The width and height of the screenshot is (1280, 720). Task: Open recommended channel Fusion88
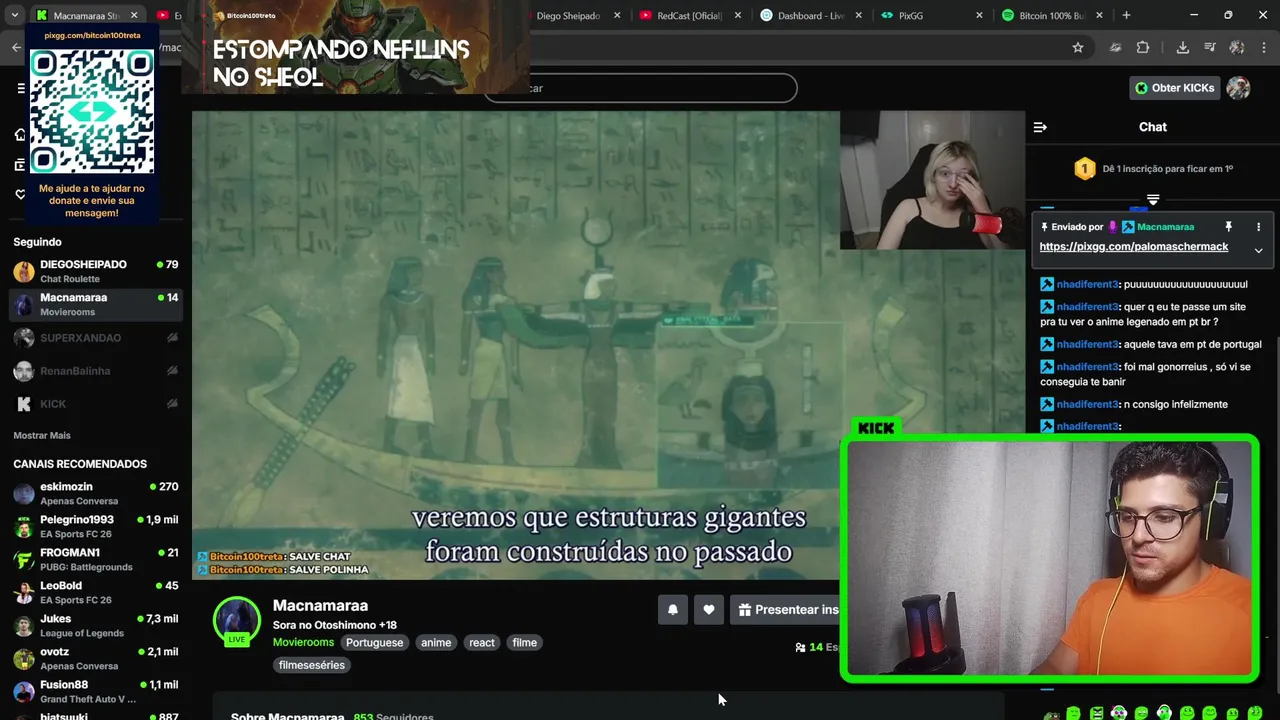pyautogui.click(x=95, y=691)
